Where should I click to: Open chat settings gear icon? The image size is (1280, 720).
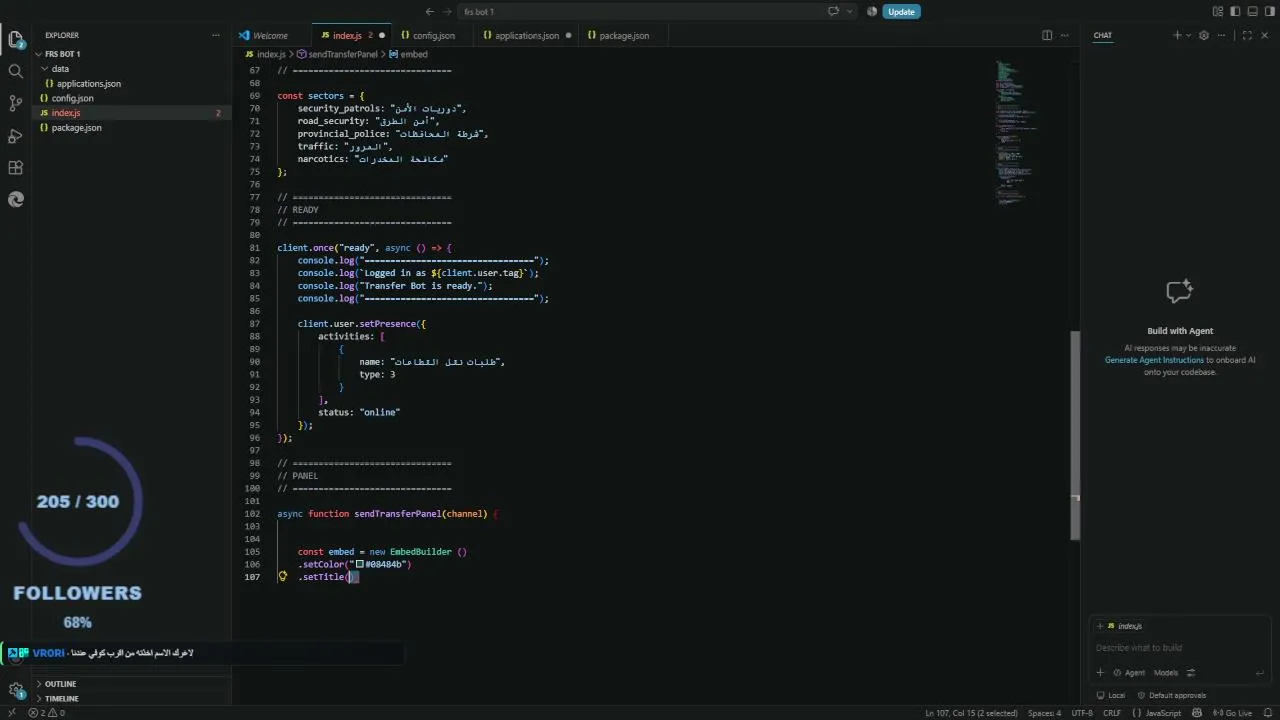[1204, 35]
